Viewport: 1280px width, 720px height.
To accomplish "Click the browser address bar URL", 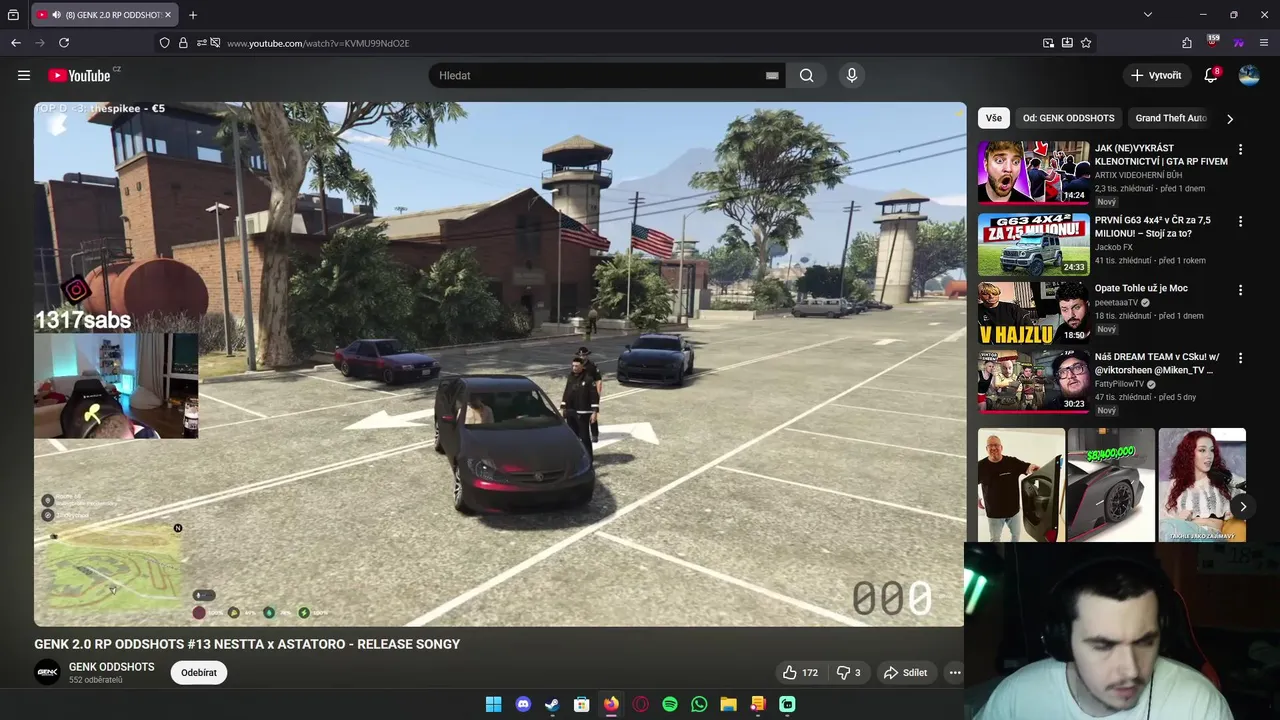I will (318, 43).
